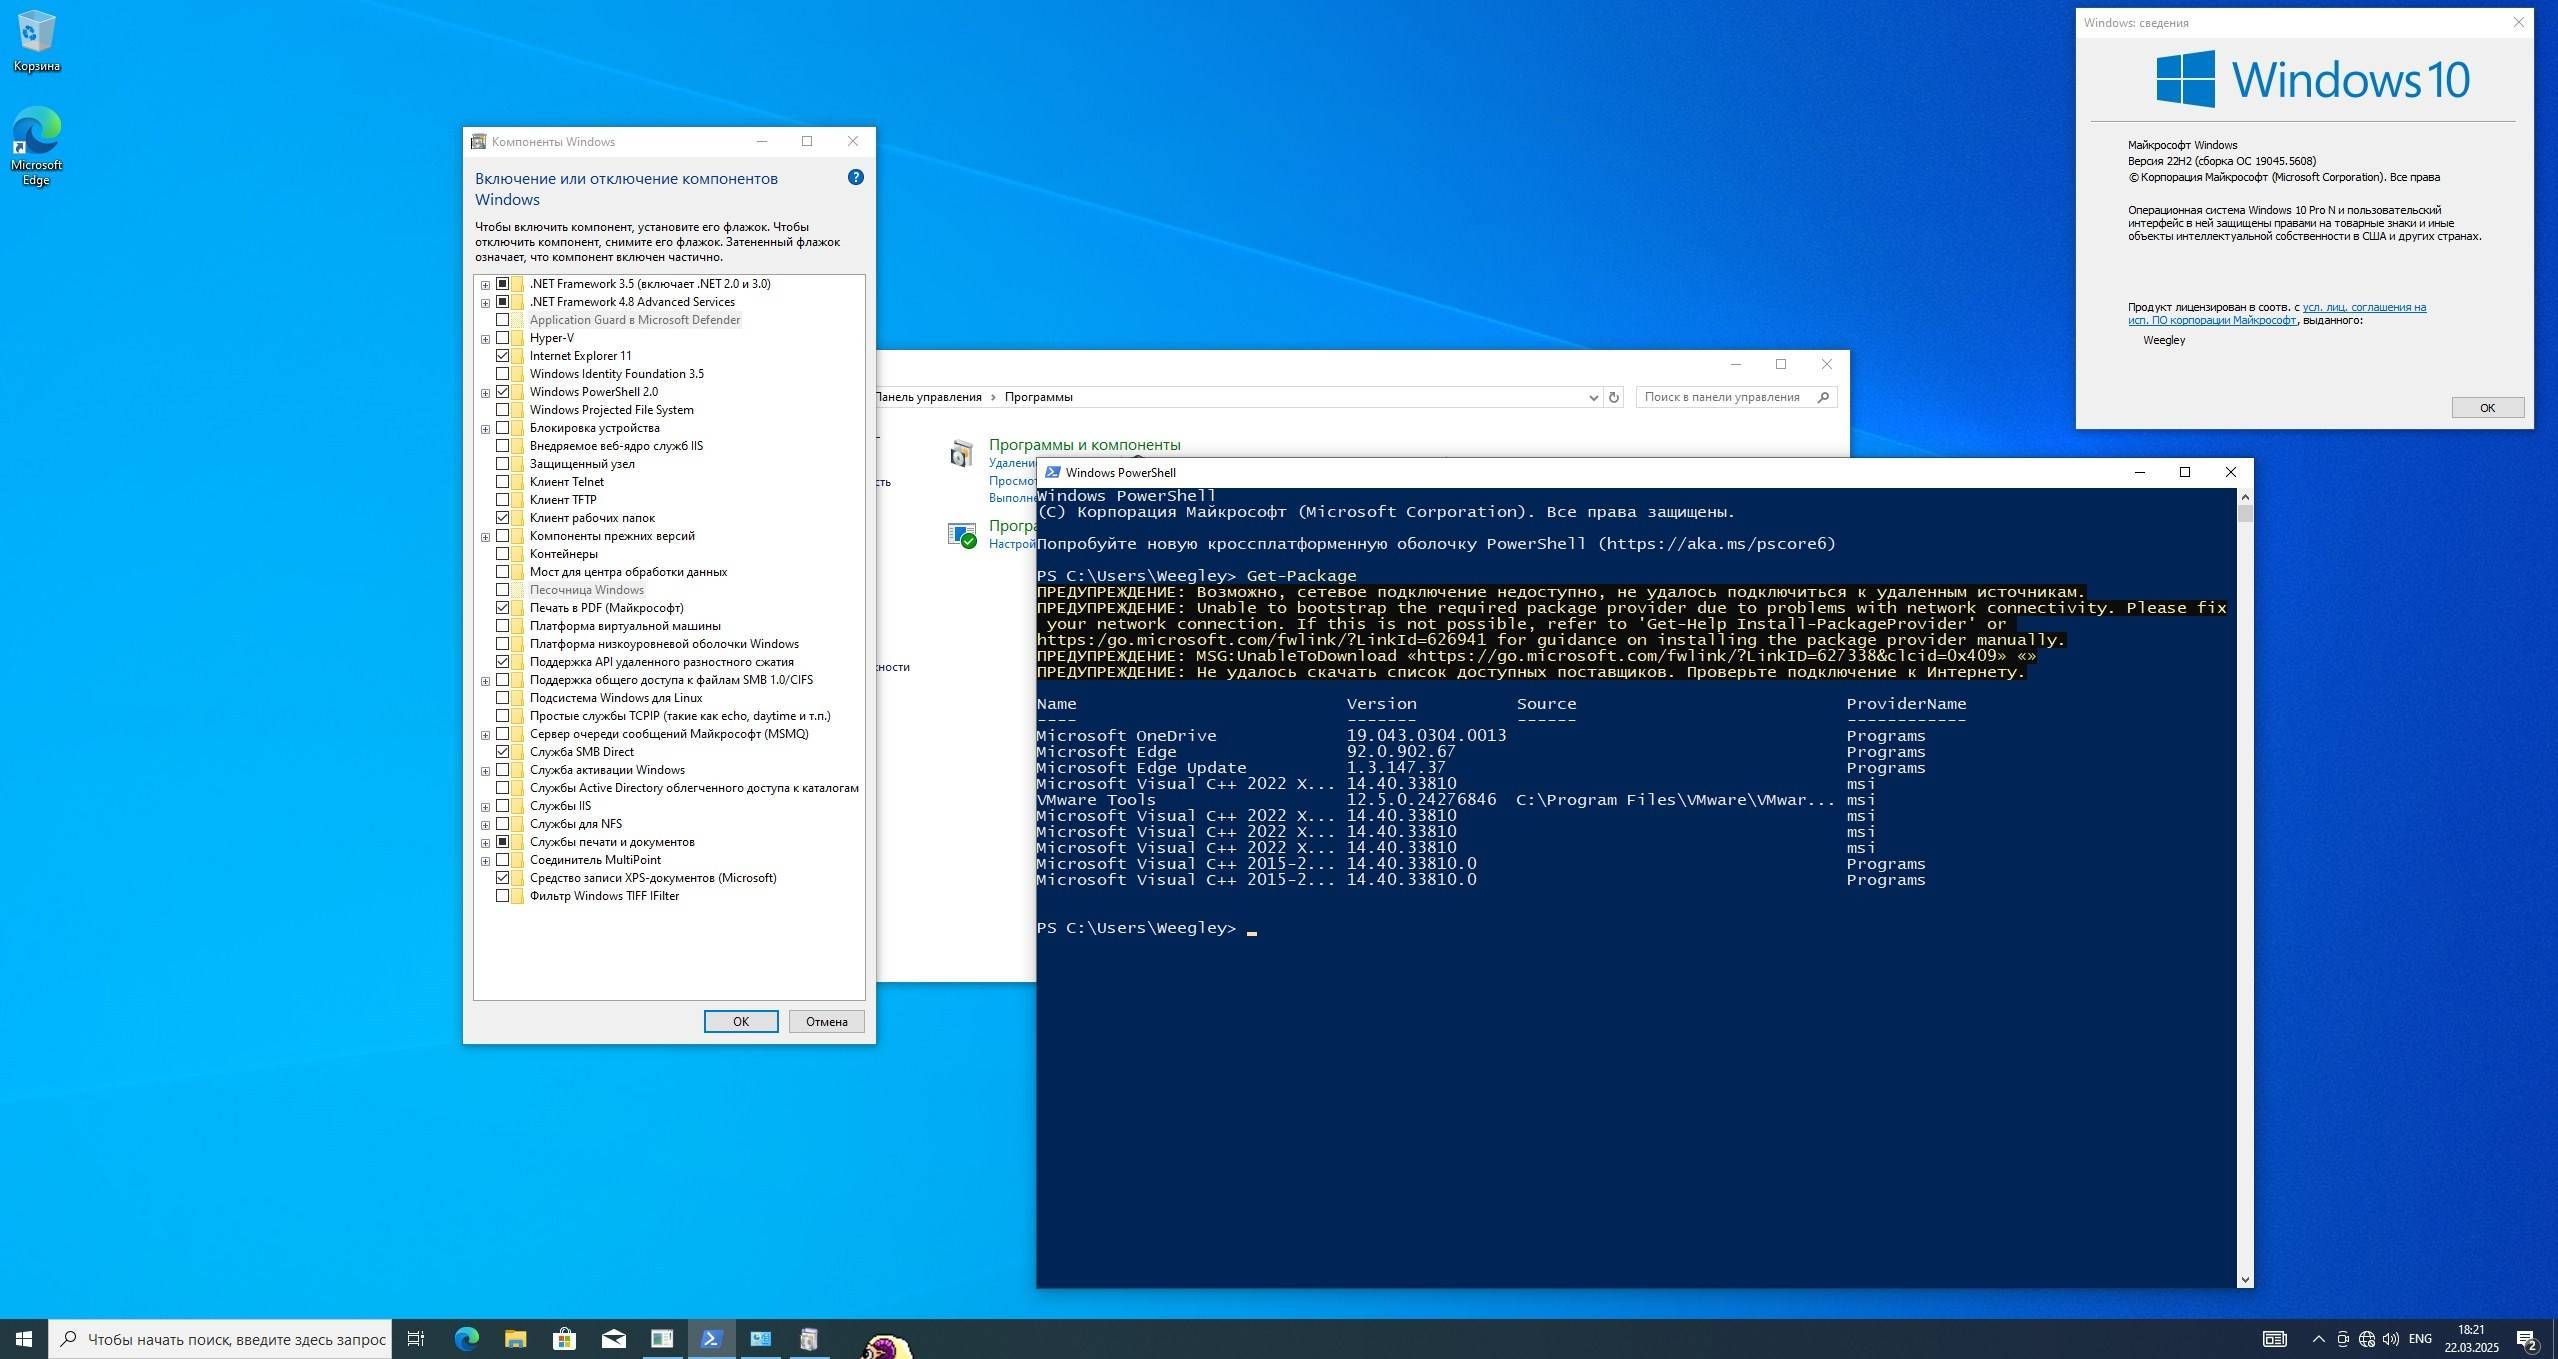Image resolution: width=2558 pixels, height=1359 pixels.
Task: Open the address bar history dropdown
Action: pos(1593,397)
